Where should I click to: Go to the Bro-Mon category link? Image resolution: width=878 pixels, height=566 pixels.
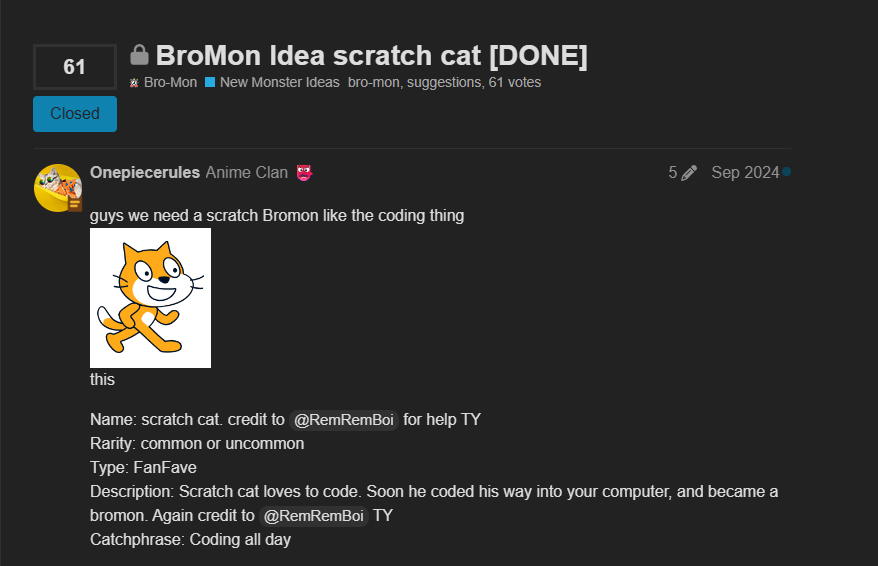[170, 83]
